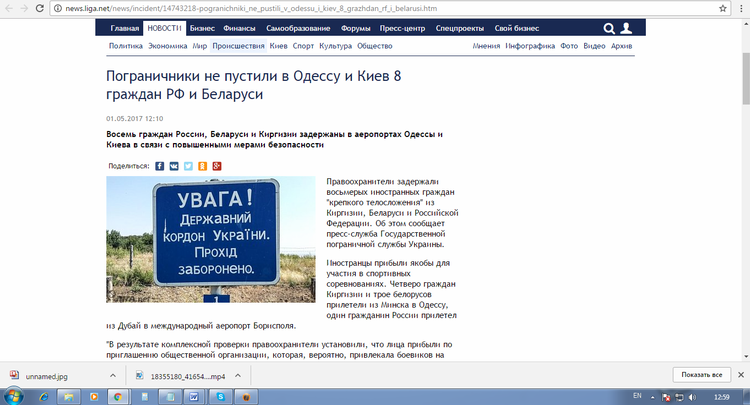Select the Происшествия subcategory
The width and height of the screenshot is (750, 405).
(x=238, y=46)
